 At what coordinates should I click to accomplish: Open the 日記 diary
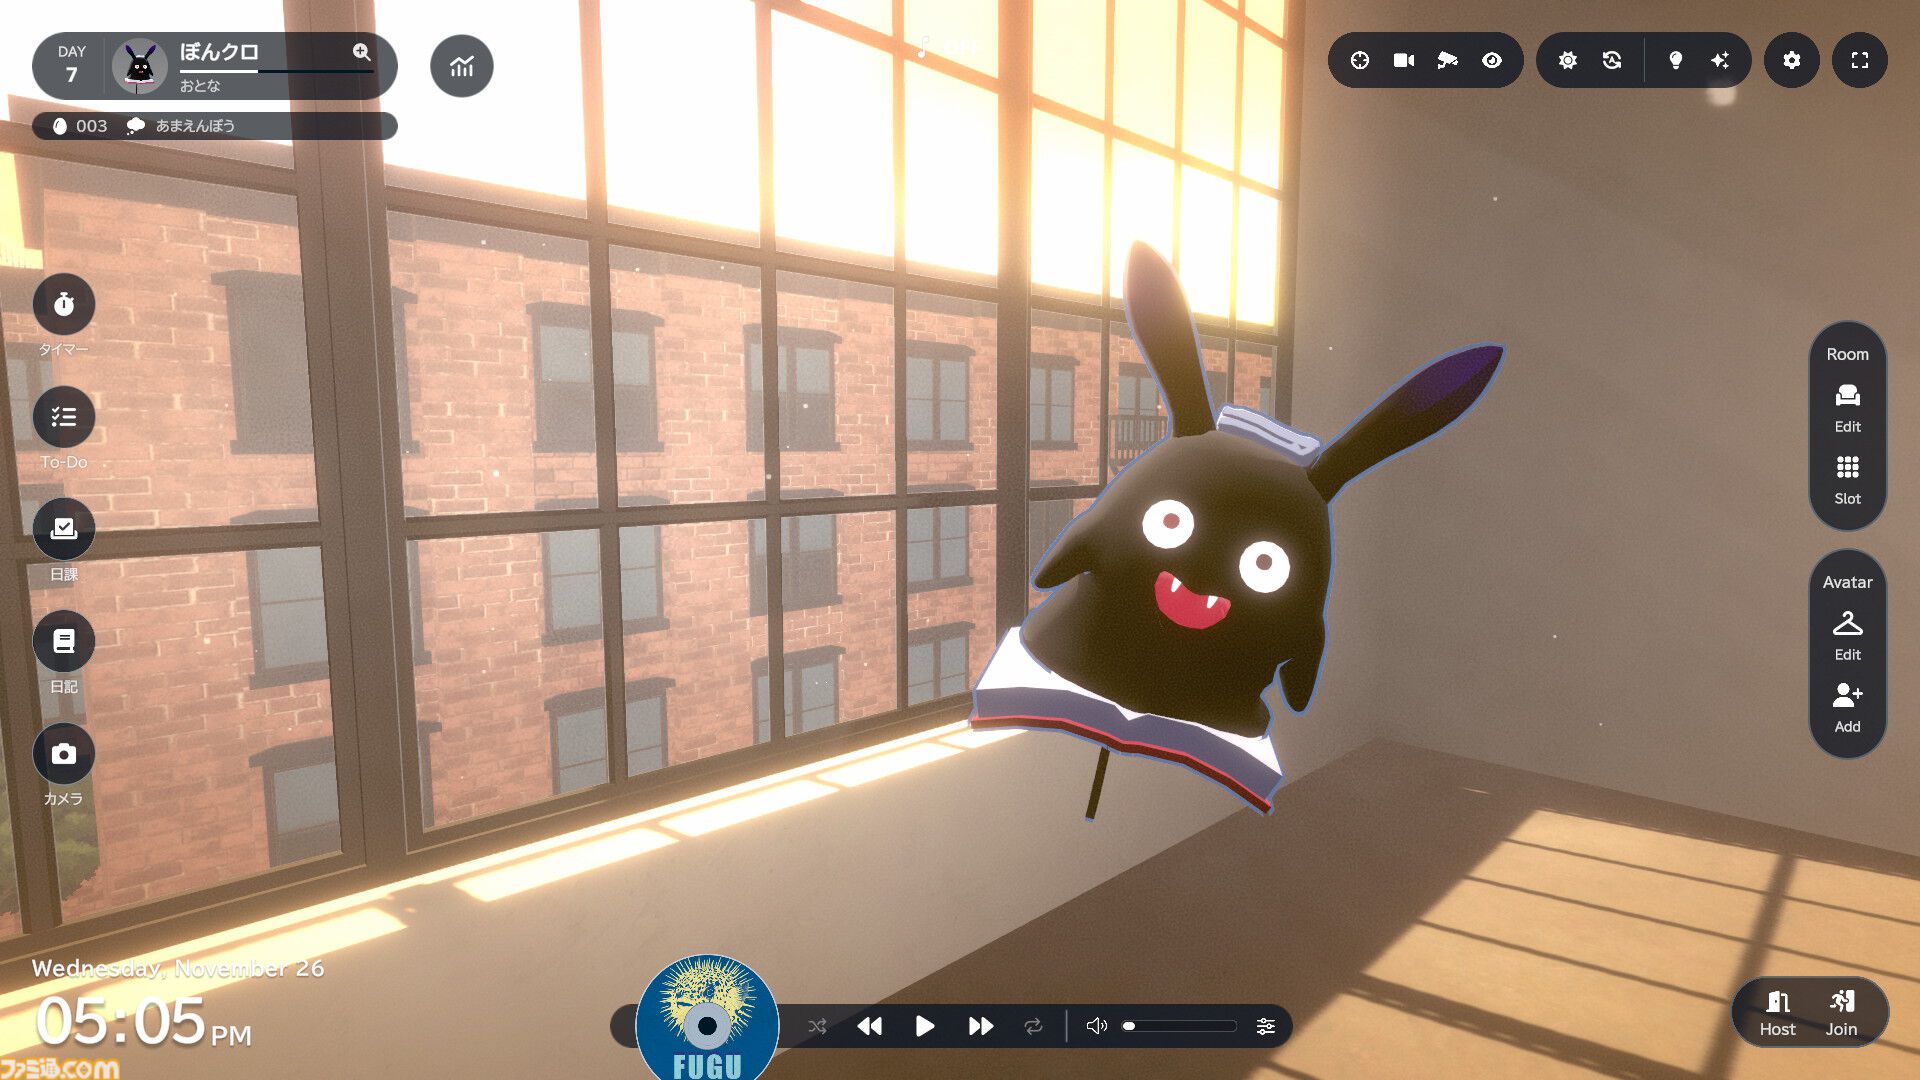pyautogui.click(x=64, y=641)
